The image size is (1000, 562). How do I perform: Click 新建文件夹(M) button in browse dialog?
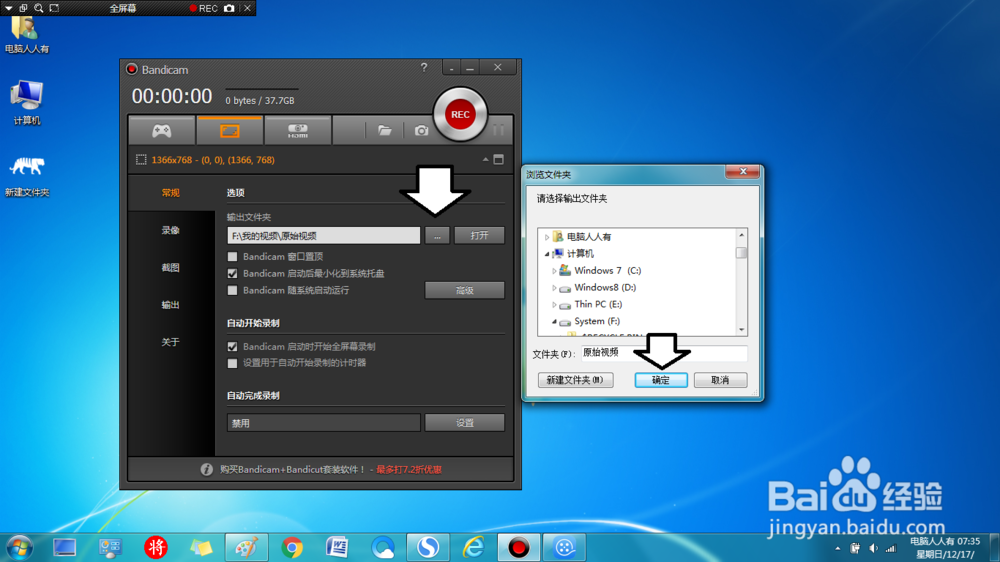pos(575,380)
